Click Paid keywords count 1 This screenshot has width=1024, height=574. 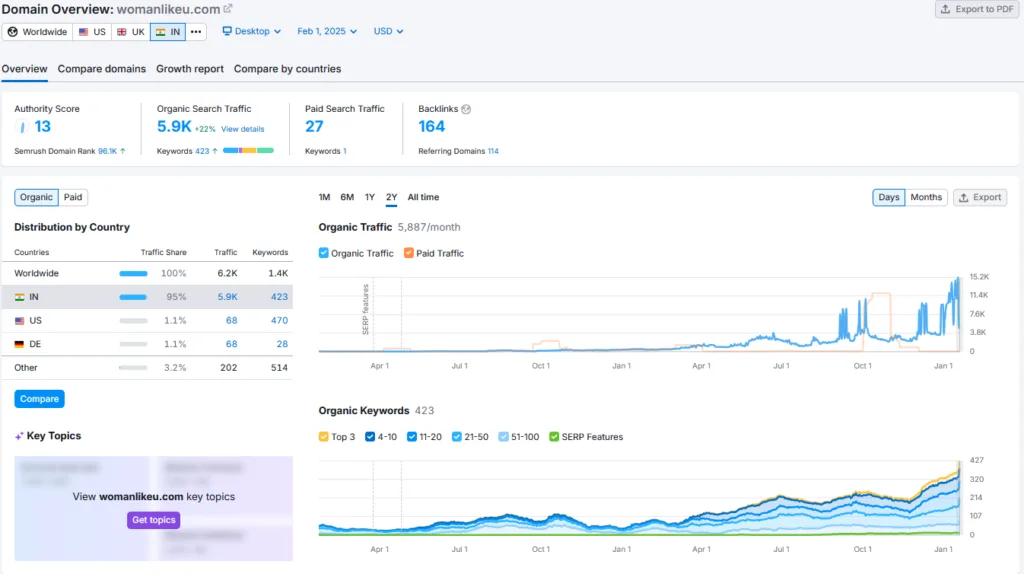click(x=345, y=151)
